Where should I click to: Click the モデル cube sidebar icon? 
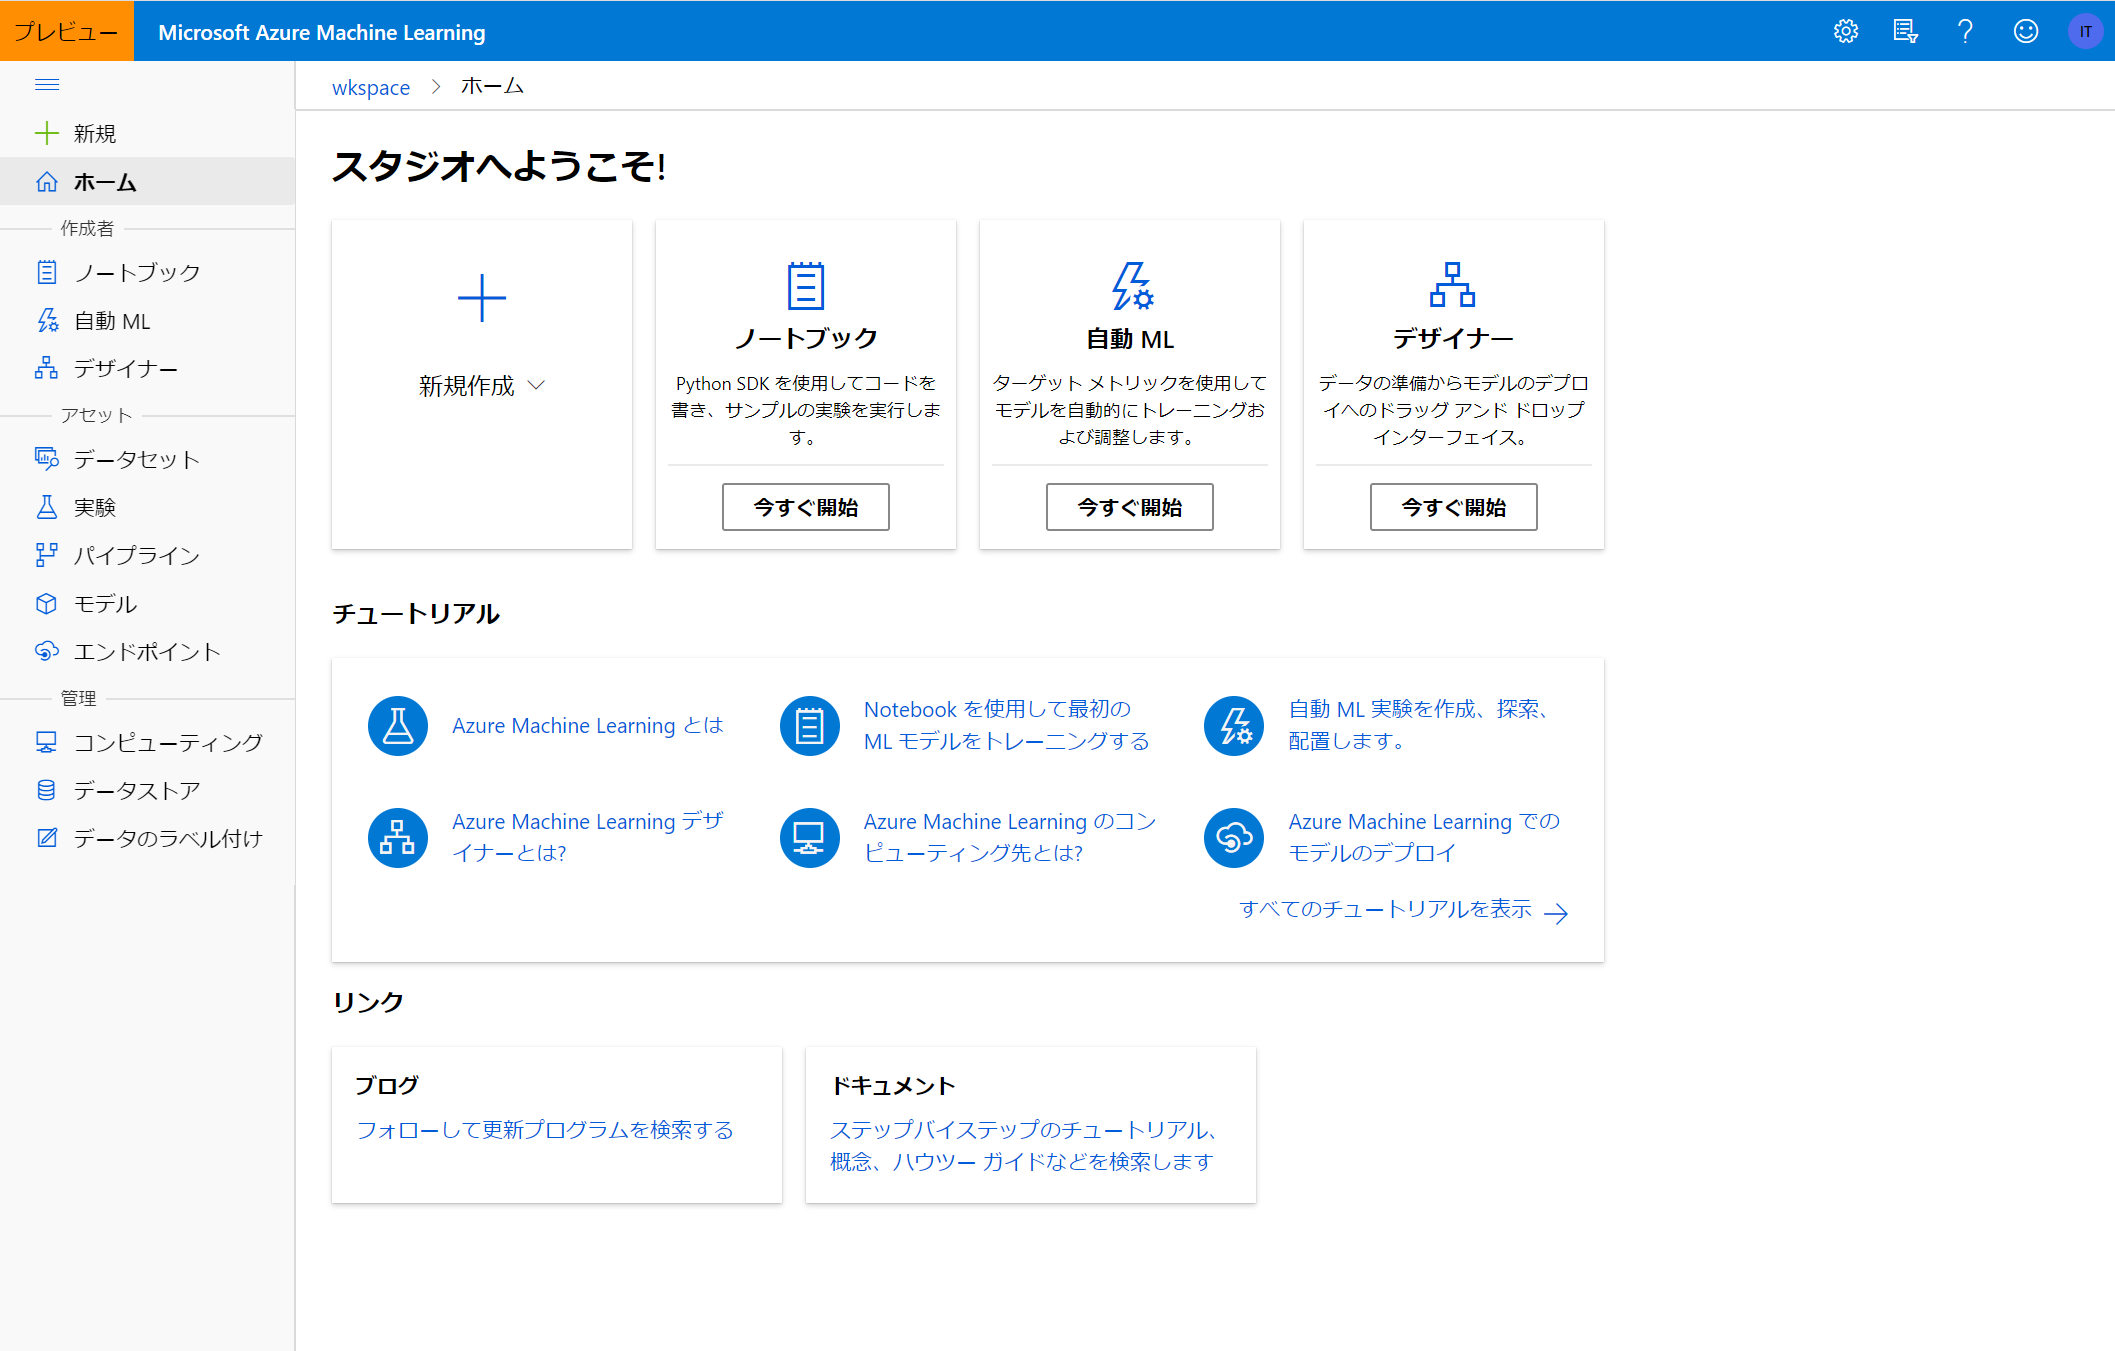coord(46,603)
